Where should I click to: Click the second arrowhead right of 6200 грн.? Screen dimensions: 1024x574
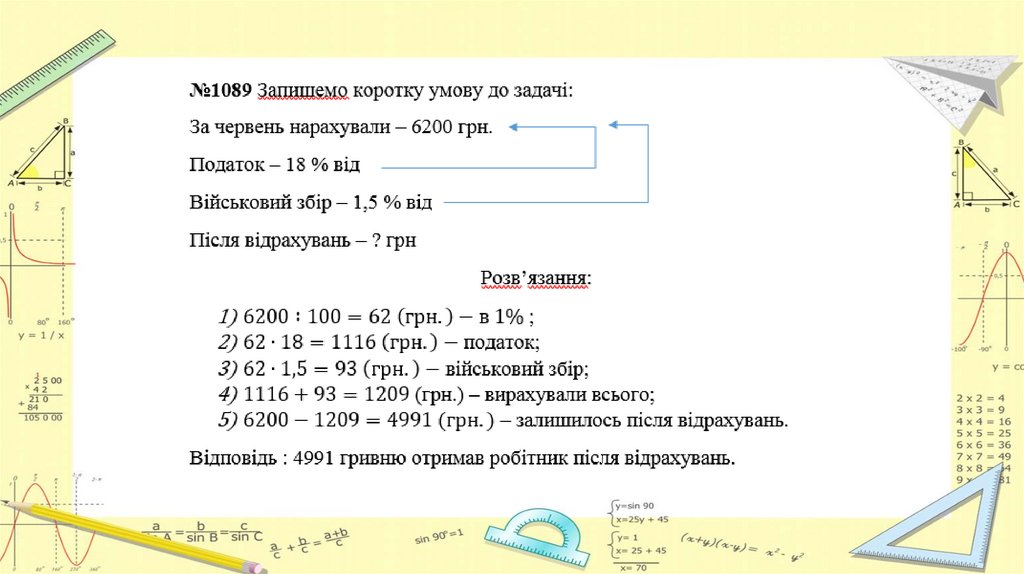pos(615,125)
